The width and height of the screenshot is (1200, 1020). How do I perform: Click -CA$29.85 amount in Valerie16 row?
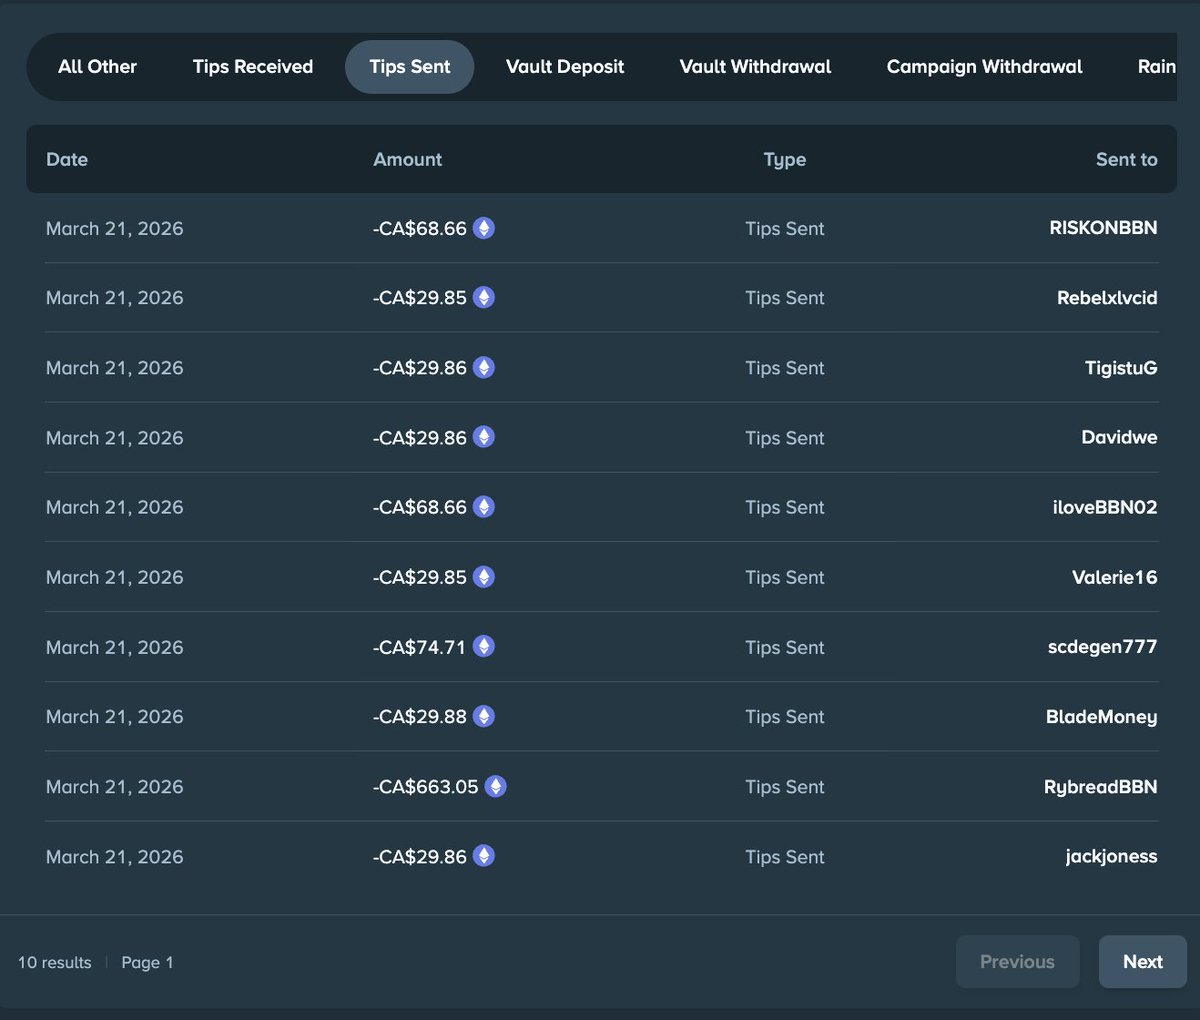pos(420,577)
